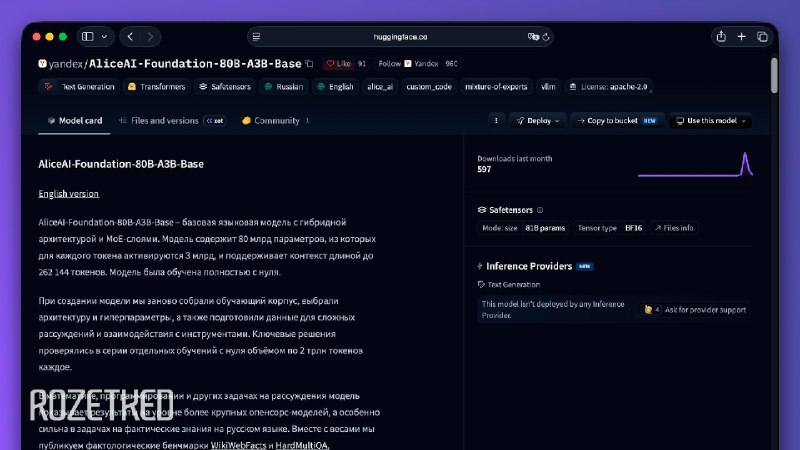Screen dimensions: 800x450
Task: Select the mixture-of-experts tag
Action: pyautogui.click(x=496, y=87)
